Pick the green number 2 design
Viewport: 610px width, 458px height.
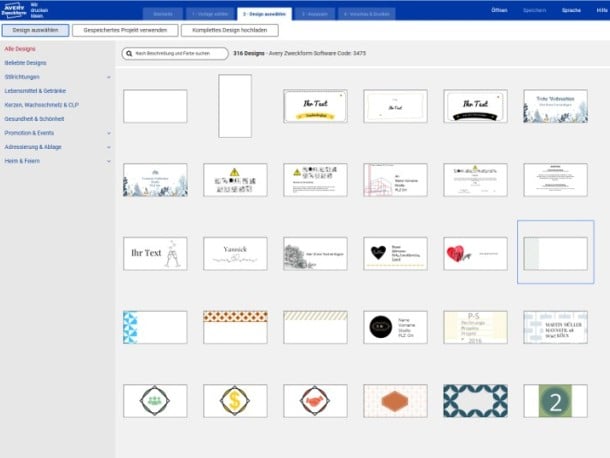[x=556, y=401]
